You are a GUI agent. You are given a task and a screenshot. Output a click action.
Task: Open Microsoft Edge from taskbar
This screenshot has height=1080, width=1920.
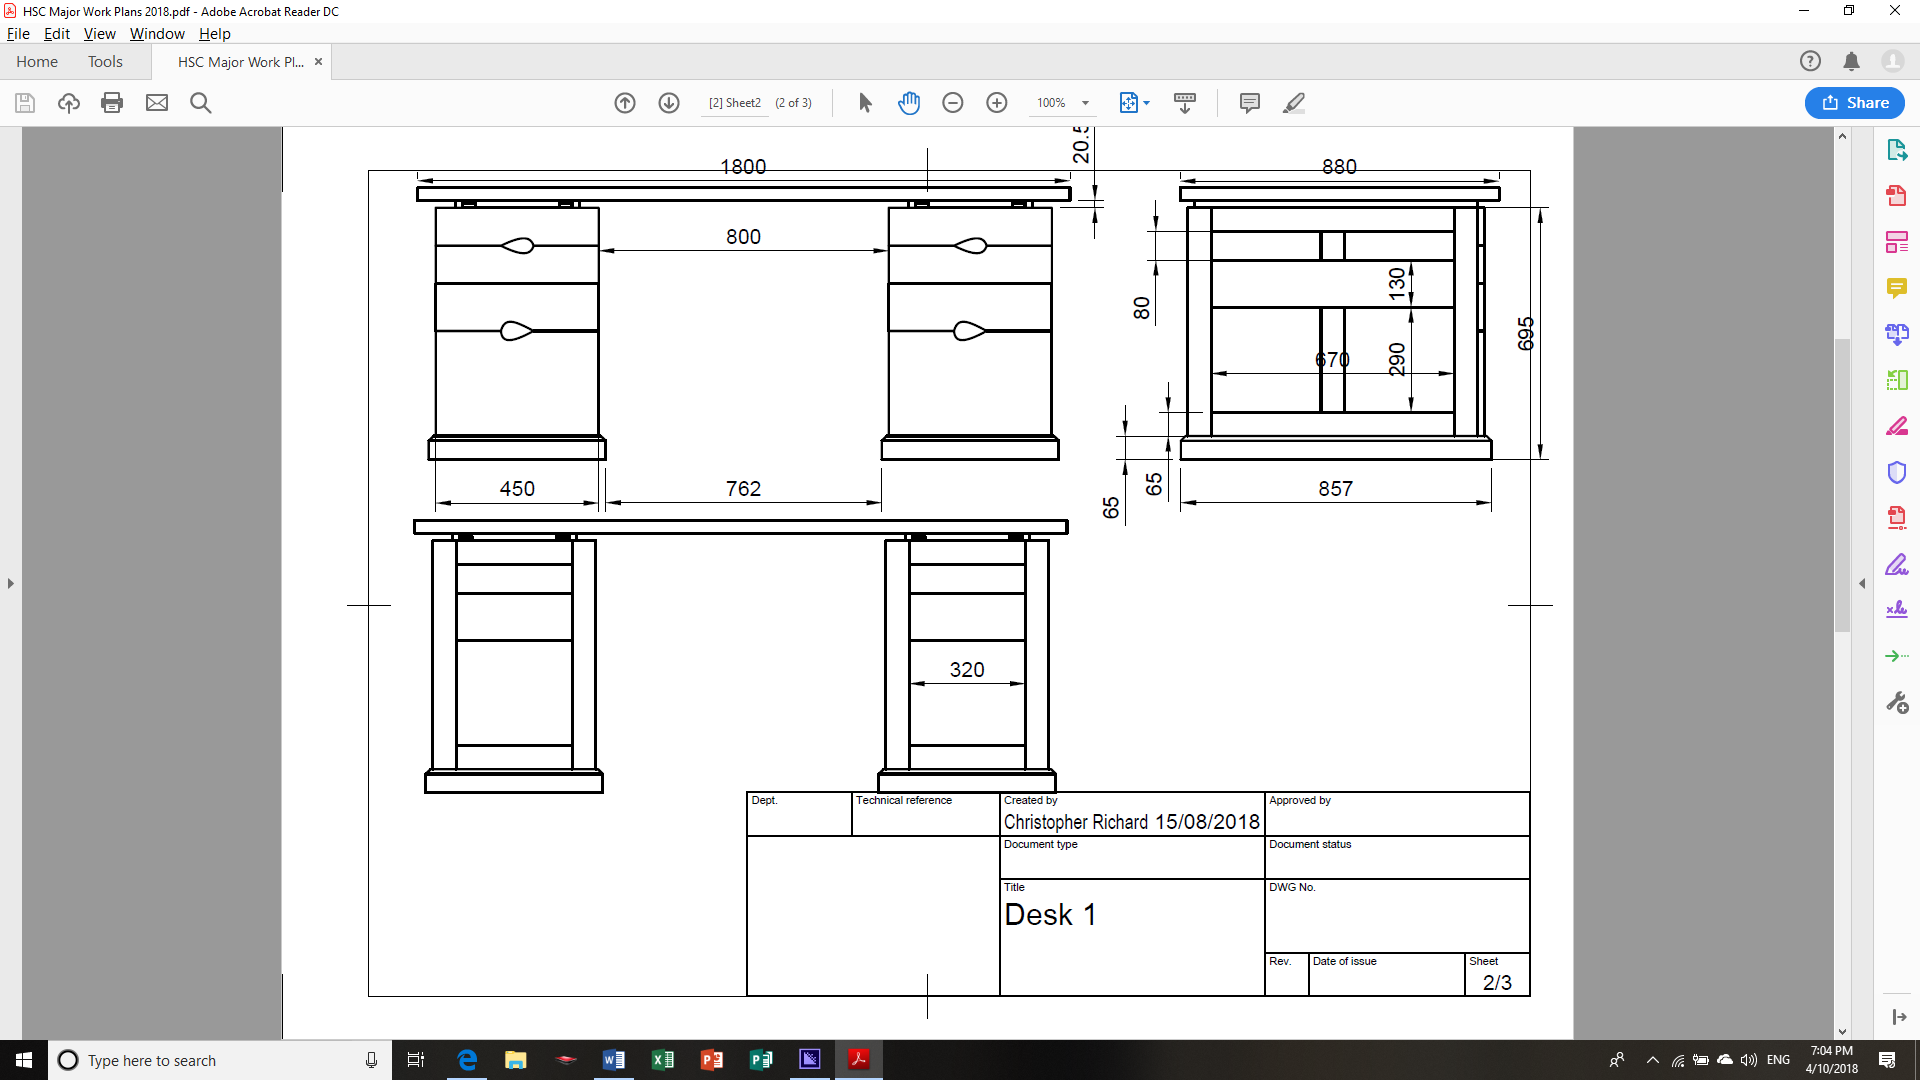[x=467, y=1060]
